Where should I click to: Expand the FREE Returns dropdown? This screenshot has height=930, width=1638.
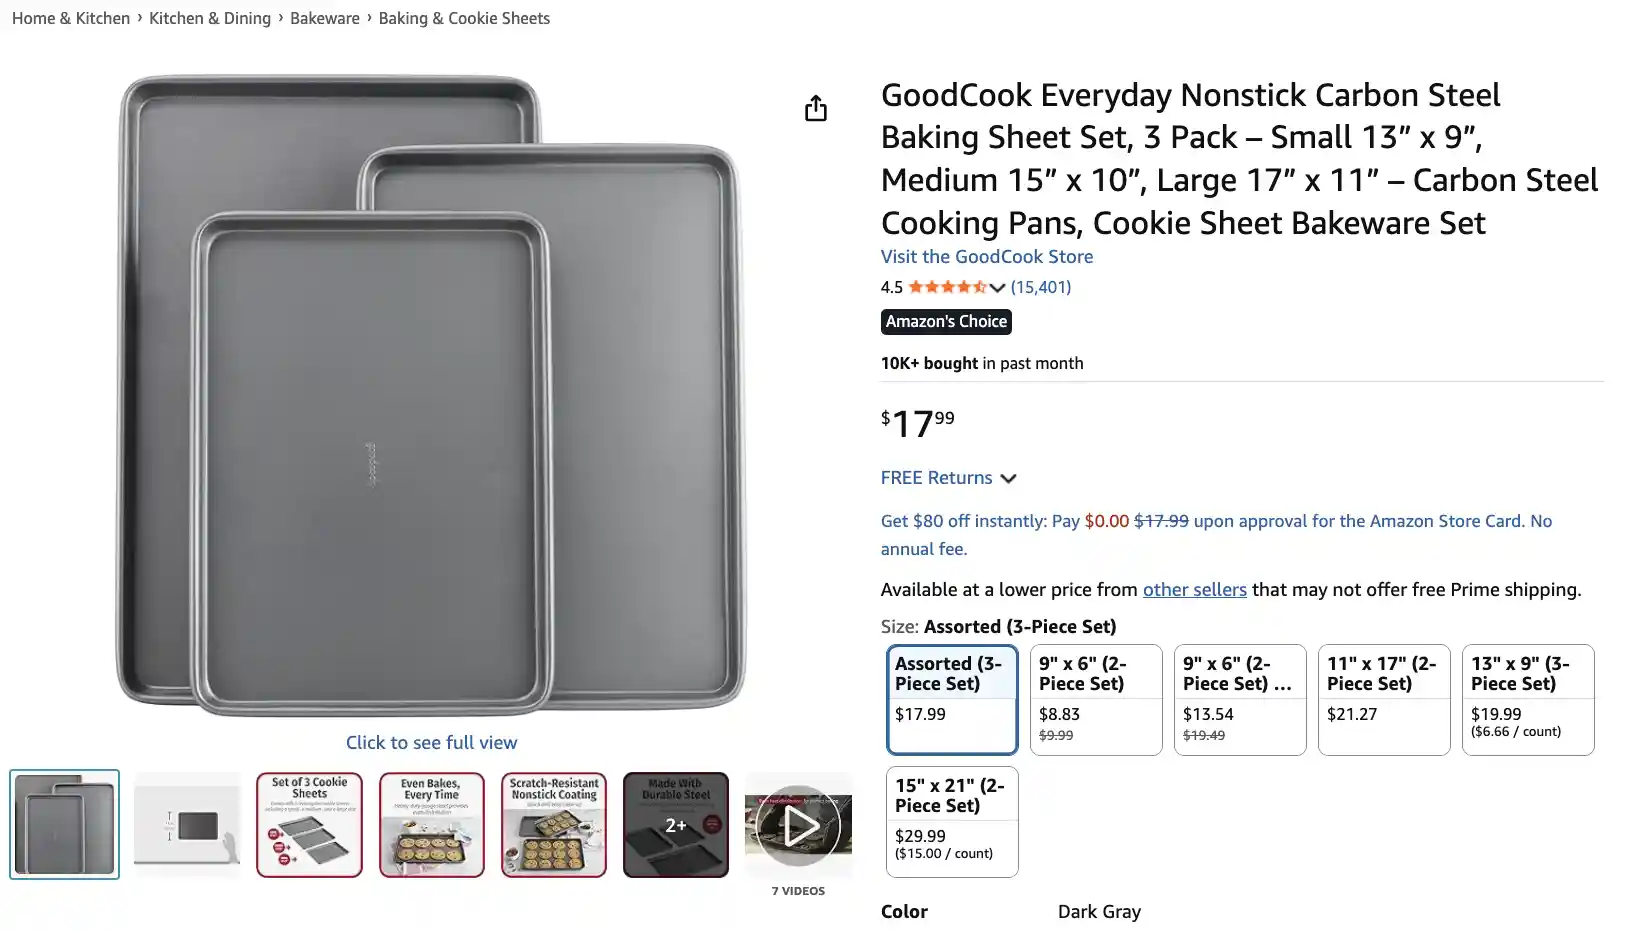pyautogui.click(x=1008, y=478)
